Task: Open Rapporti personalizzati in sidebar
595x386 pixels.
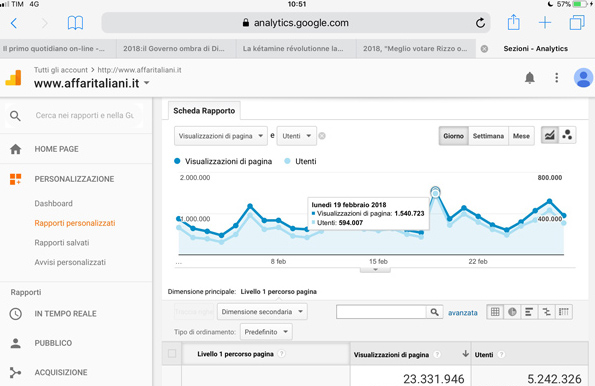Action: (75, 223)
